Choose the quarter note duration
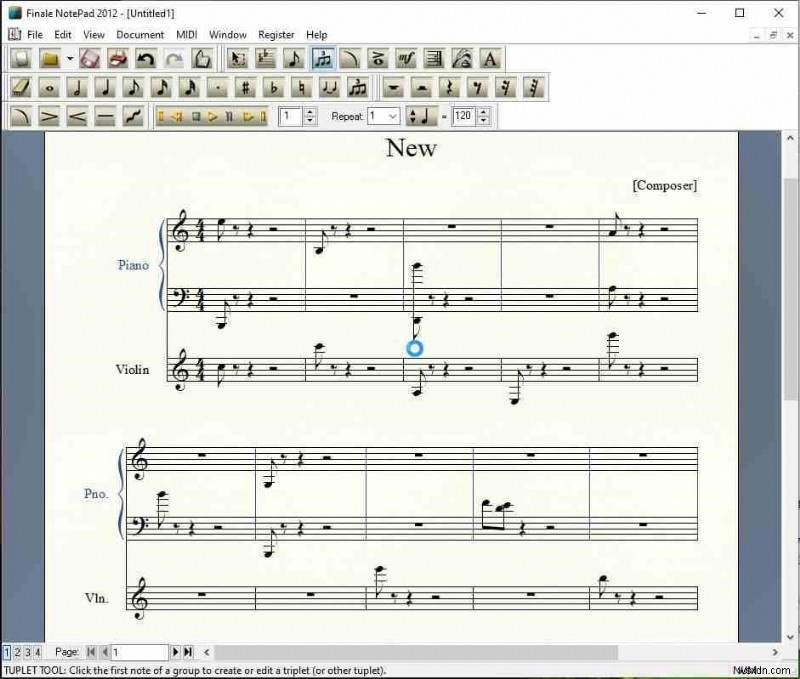This screenshot has height=679, width=800. [x=106, y=87]
